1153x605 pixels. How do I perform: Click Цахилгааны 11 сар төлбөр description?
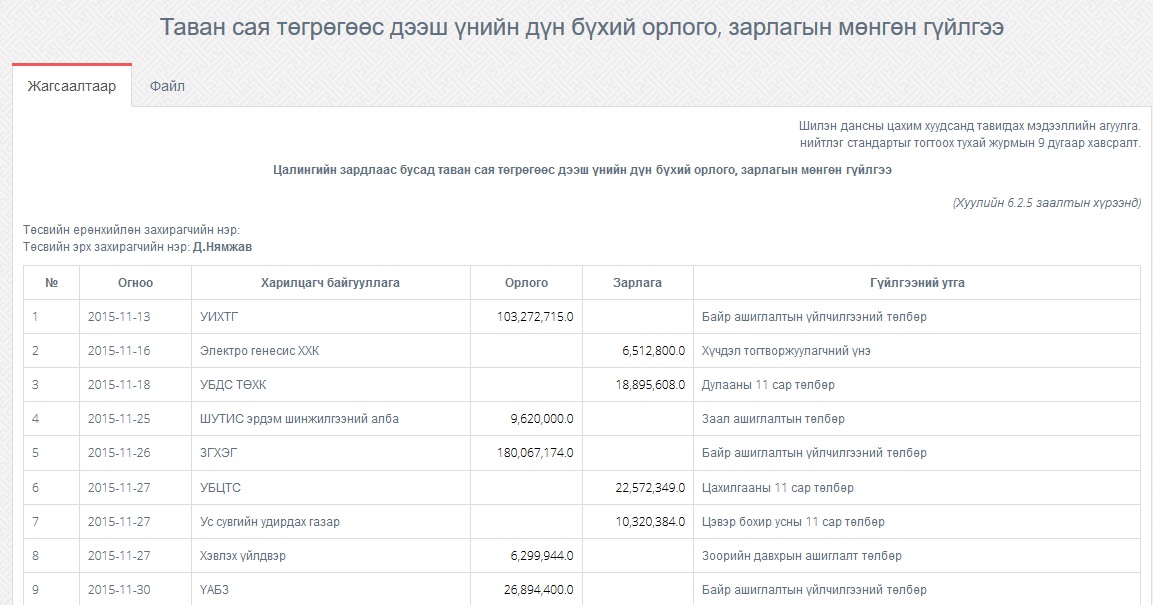click(x=778, y=487)
